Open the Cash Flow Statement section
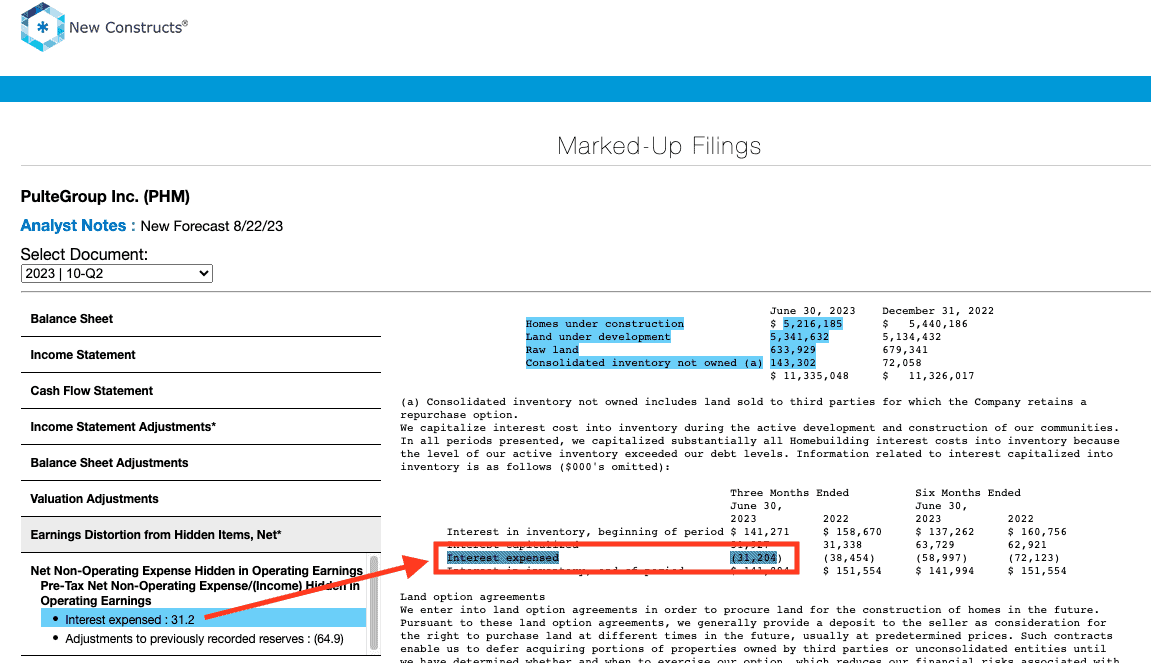This screenshot has height=663, width=1151. tap(200, 391)
